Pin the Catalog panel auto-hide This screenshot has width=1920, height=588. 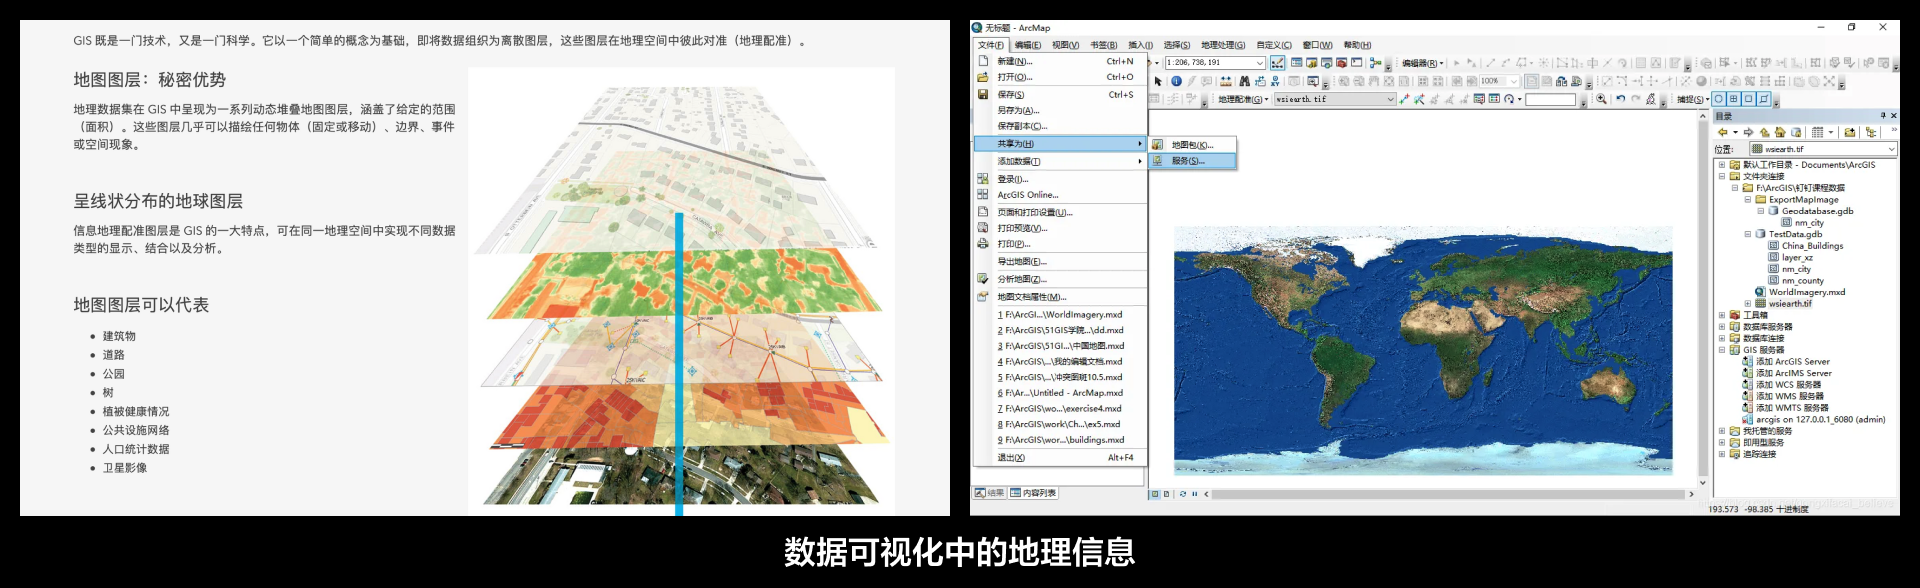coord(1883,115)
